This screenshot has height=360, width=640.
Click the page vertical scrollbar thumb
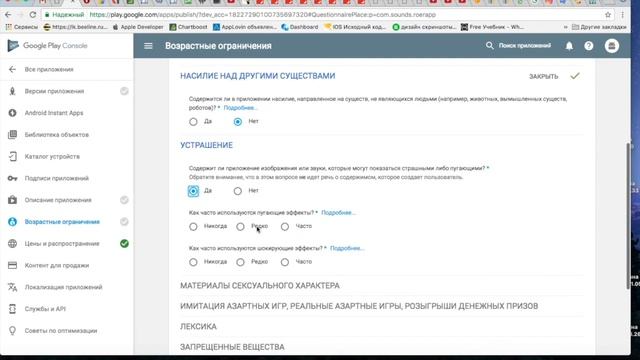(x=628, y=216)
